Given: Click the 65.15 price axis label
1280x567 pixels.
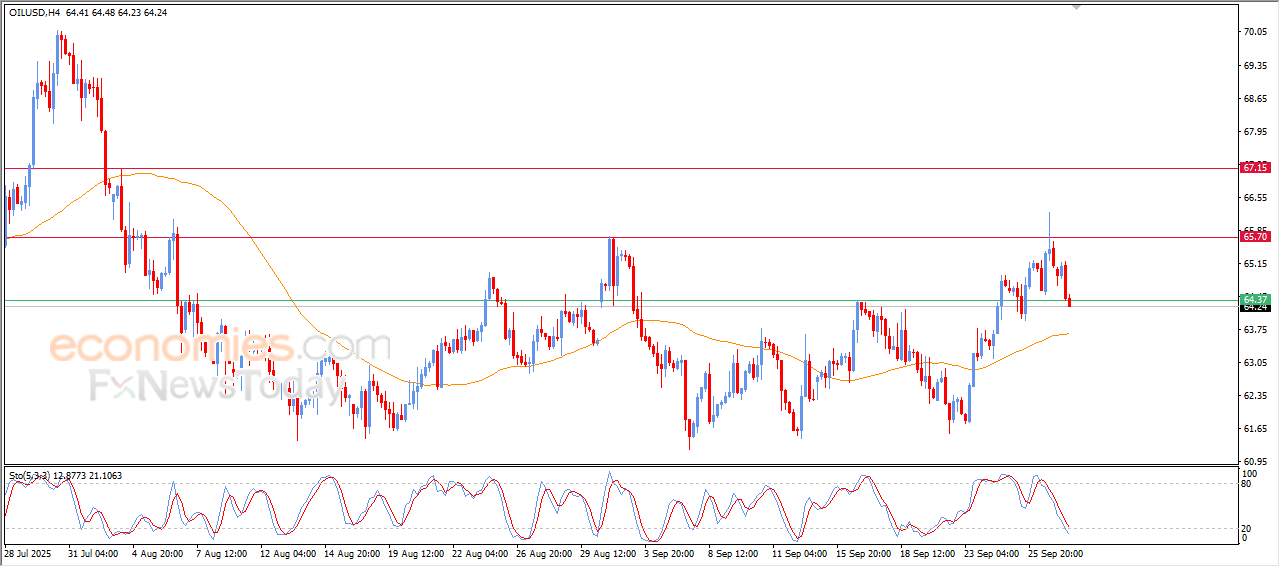Looking at the screenshot, I should (1255, 264).
